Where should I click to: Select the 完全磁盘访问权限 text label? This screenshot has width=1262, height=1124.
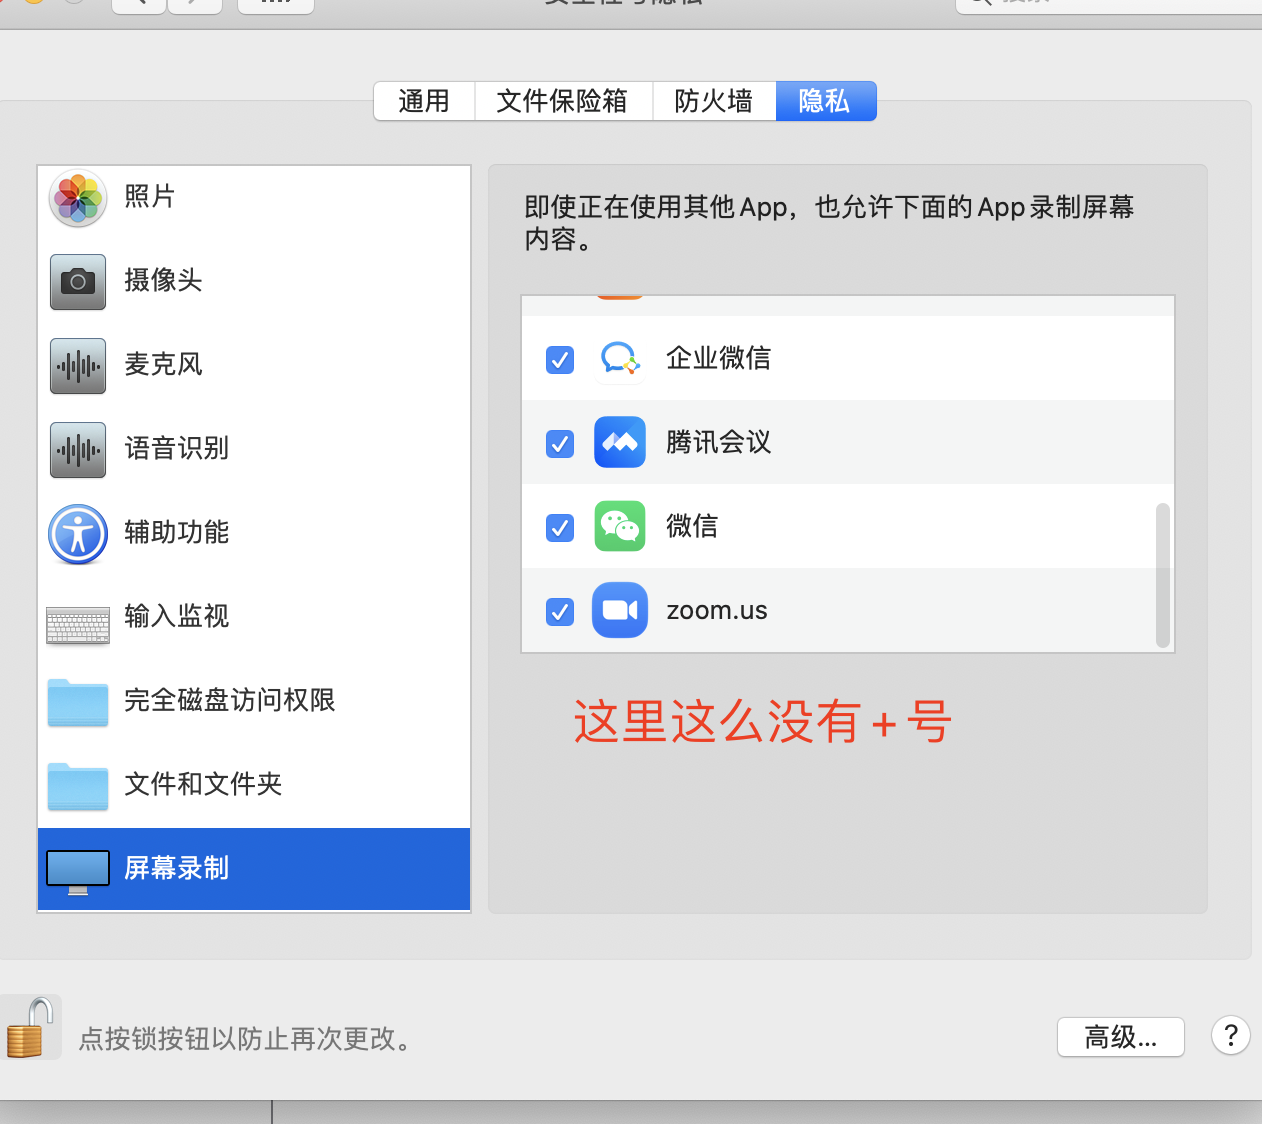[x=230, y=700]
